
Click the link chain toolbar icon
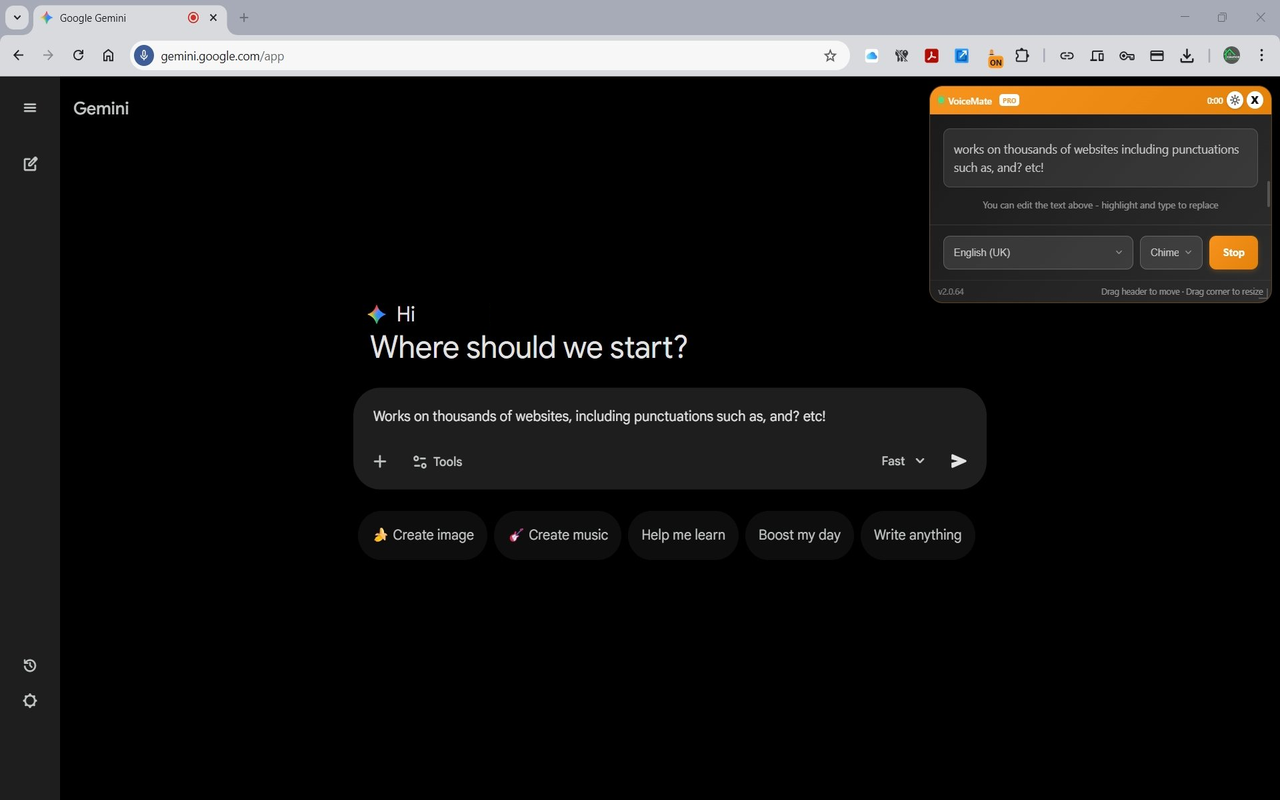click(1067, 56)
